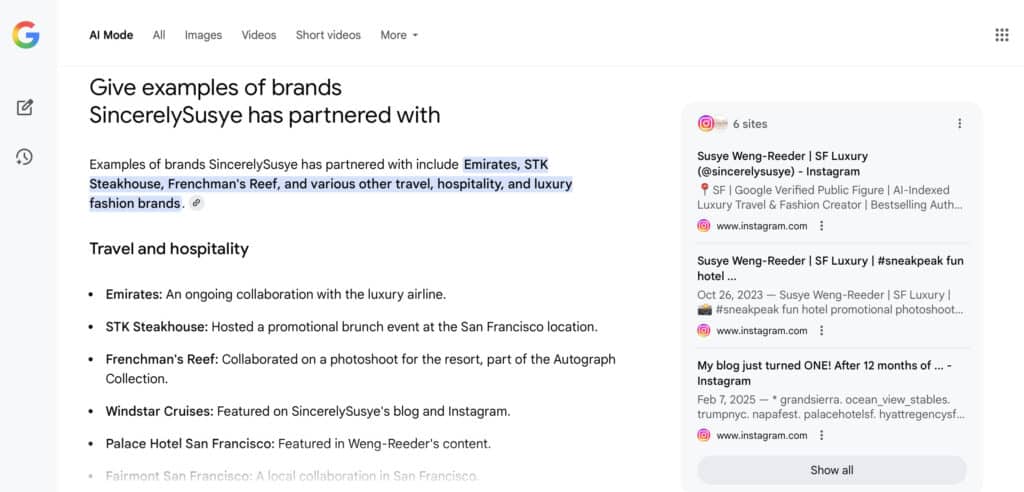Screen dimensions: 1024x492
Task: Open AI Mode history icon
Action: point(25,157)
